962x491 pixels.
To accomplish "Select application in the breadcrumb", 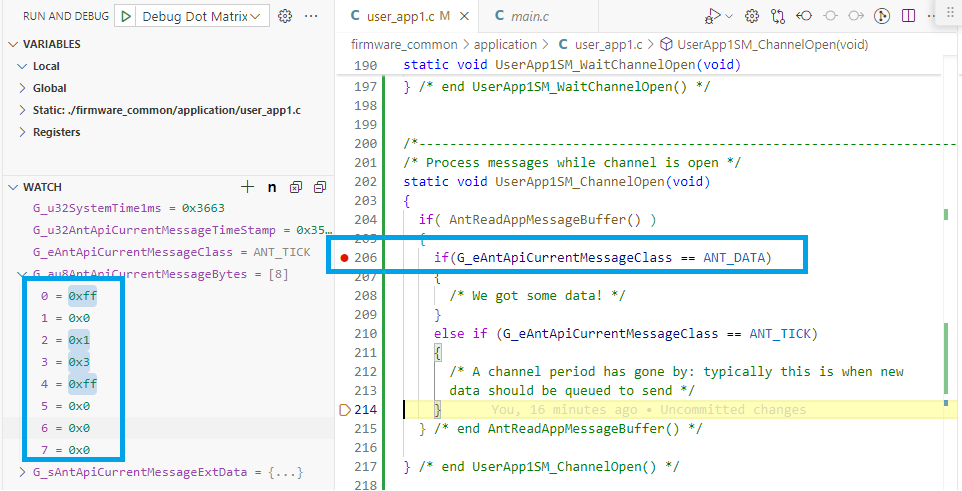I will [505, 44].
